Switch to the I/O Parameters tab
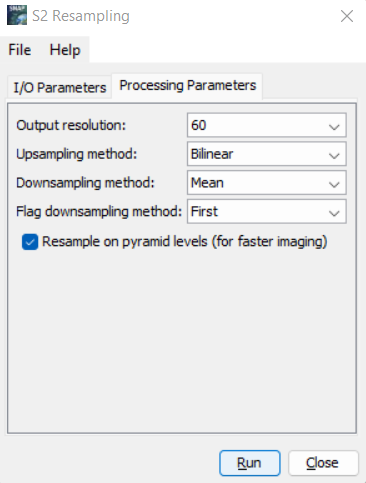The height and width of the screenshot is (483, 366). (59, 87)
